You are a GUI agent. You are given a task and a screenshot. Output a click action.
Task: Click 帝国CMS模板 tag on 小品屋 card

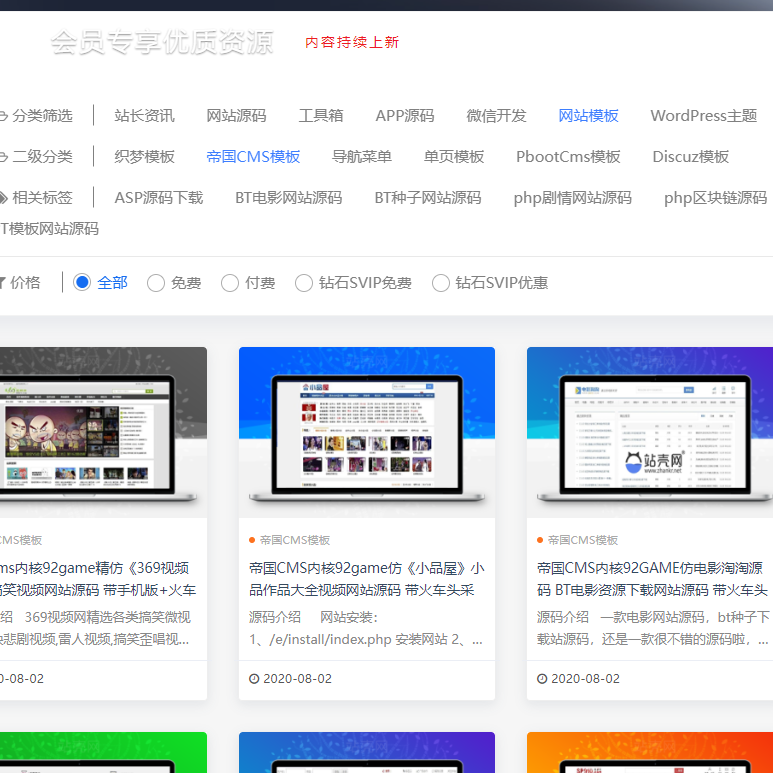point(295,540)
